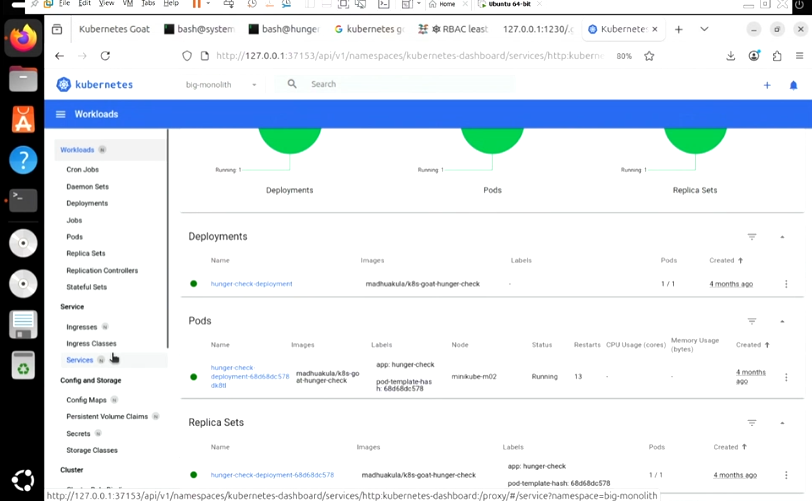Open the Files manager dock icon
The height and width of the screenshot is (501, 812).
[23, 80]
